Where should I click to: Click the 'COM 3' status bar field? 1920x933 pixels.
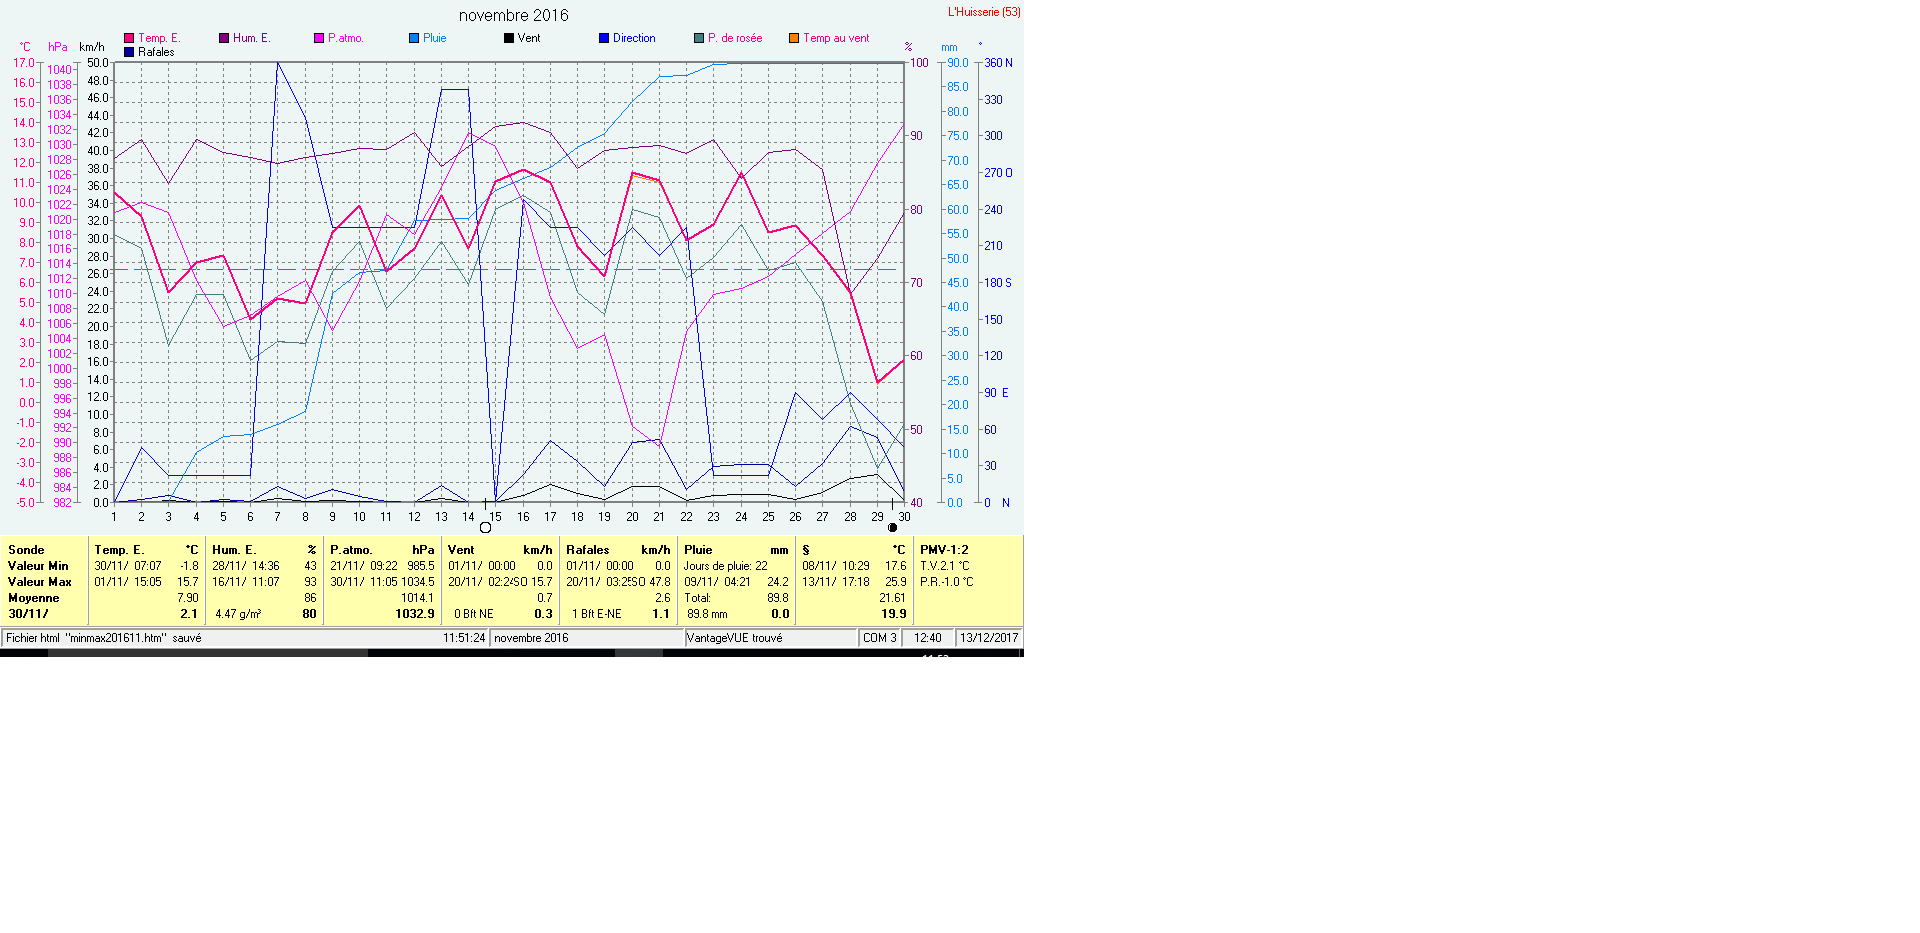(880, 638)
